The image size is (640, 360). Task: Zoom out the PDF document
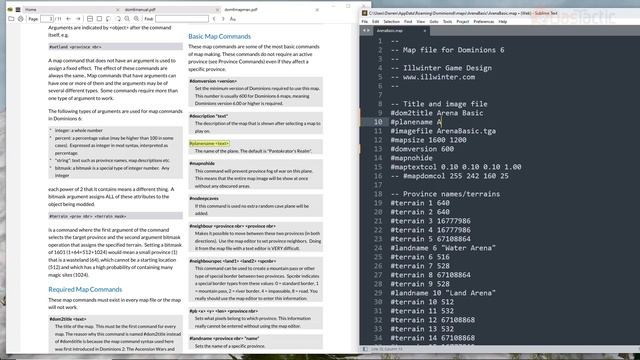point(127,19)
